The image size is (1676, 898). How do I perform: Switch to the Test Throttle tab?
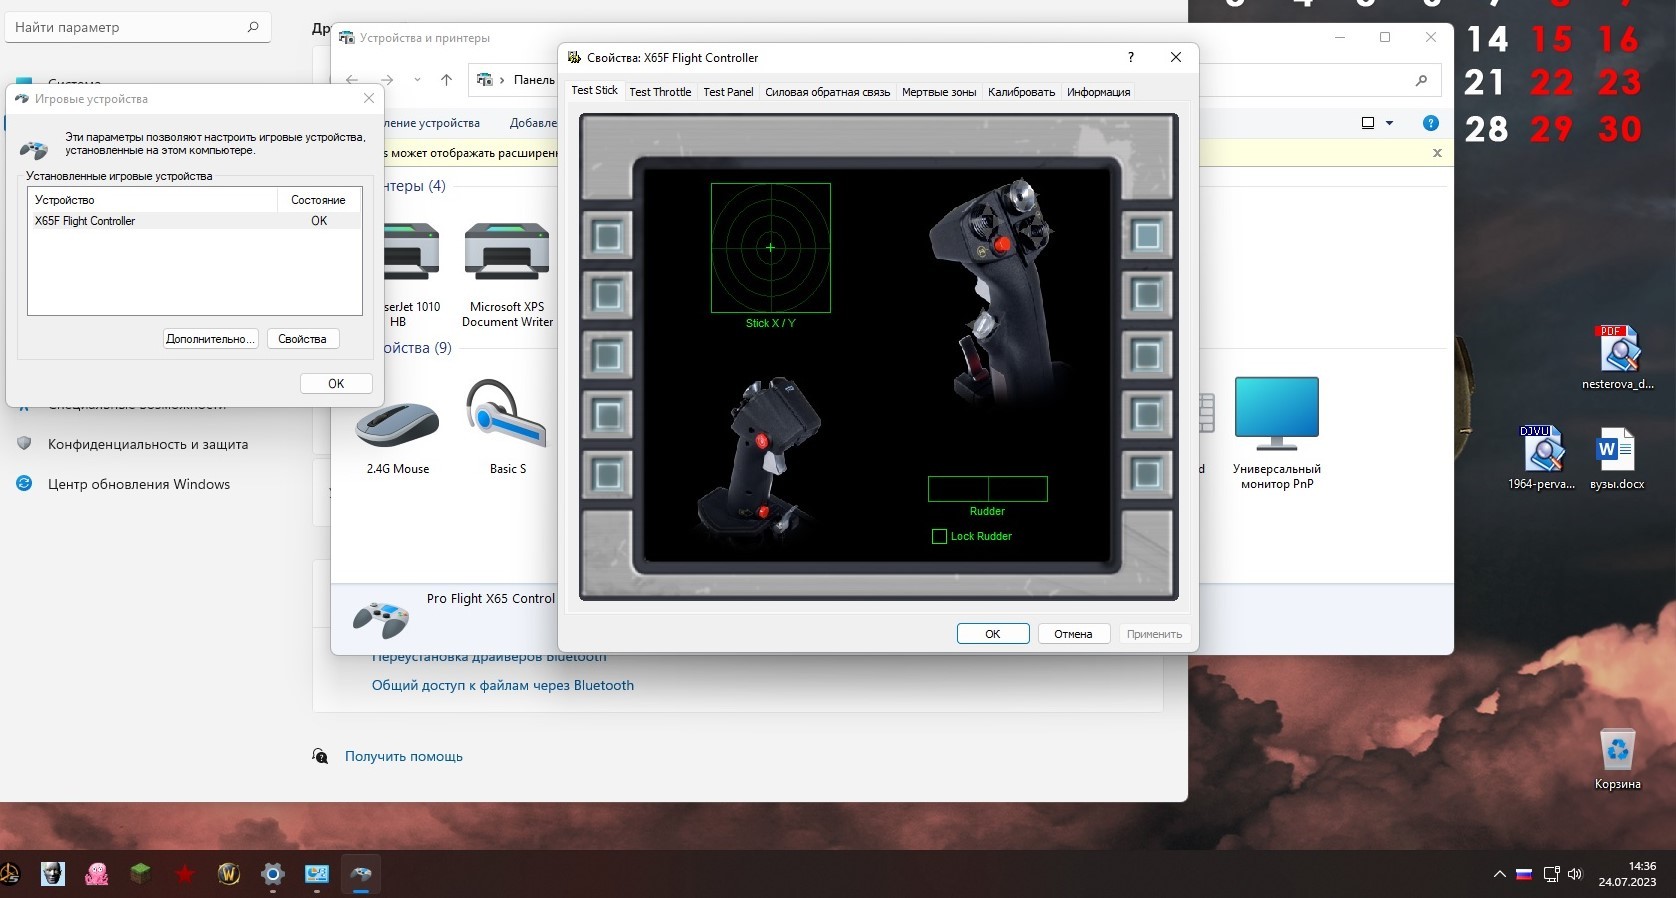coord(660,92)
